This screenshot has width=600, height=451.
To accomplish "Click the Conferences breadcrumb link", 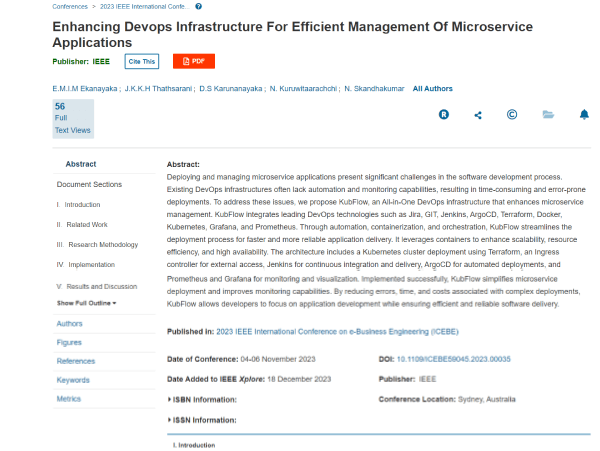I will [x=69, y=6].
